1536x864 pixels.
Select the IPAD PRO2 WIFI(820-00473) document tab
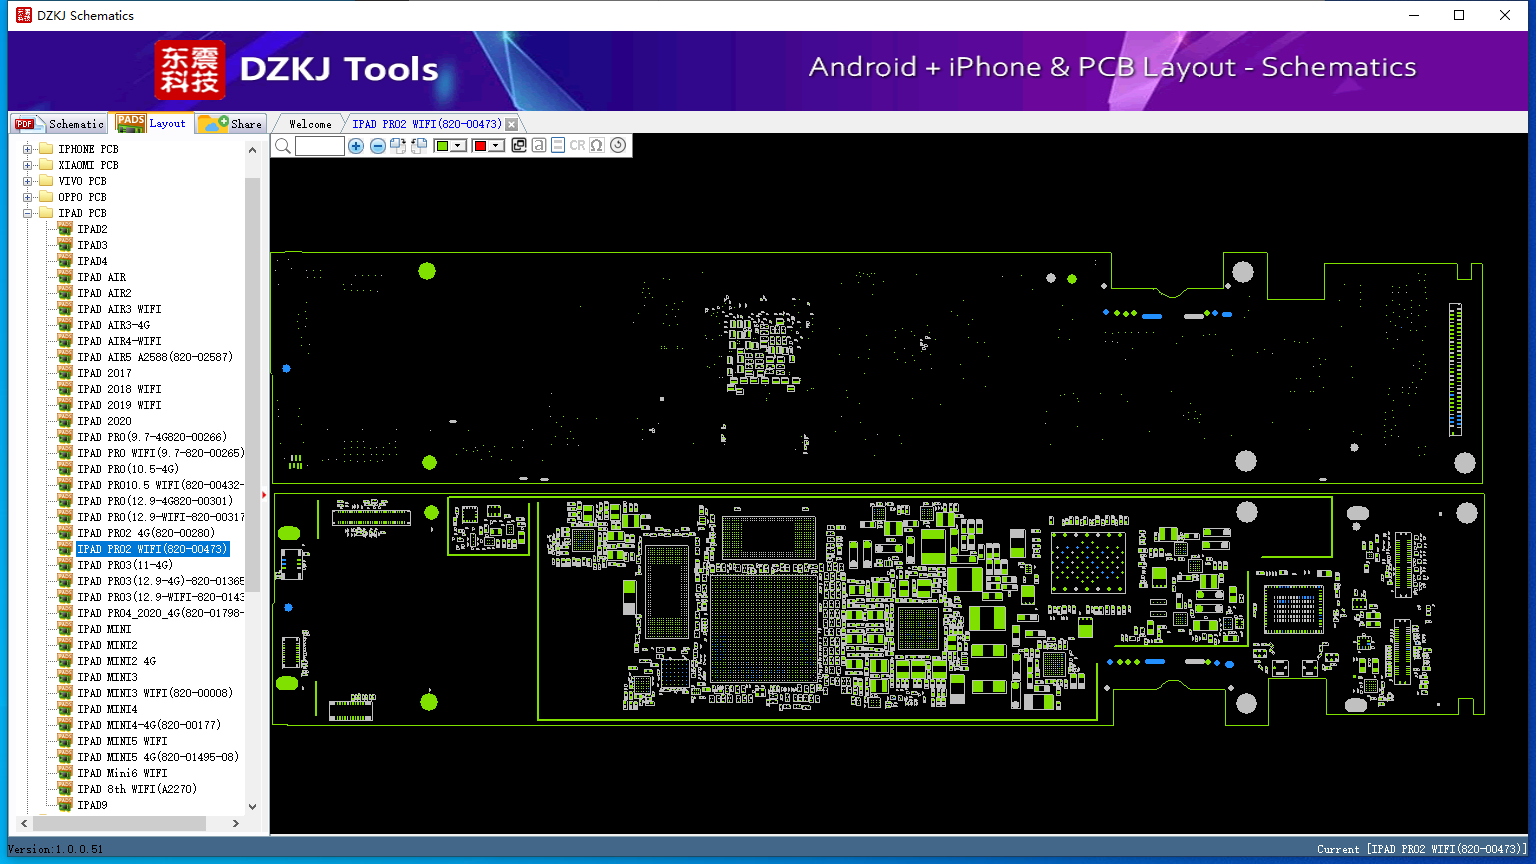tap(427, 124)
